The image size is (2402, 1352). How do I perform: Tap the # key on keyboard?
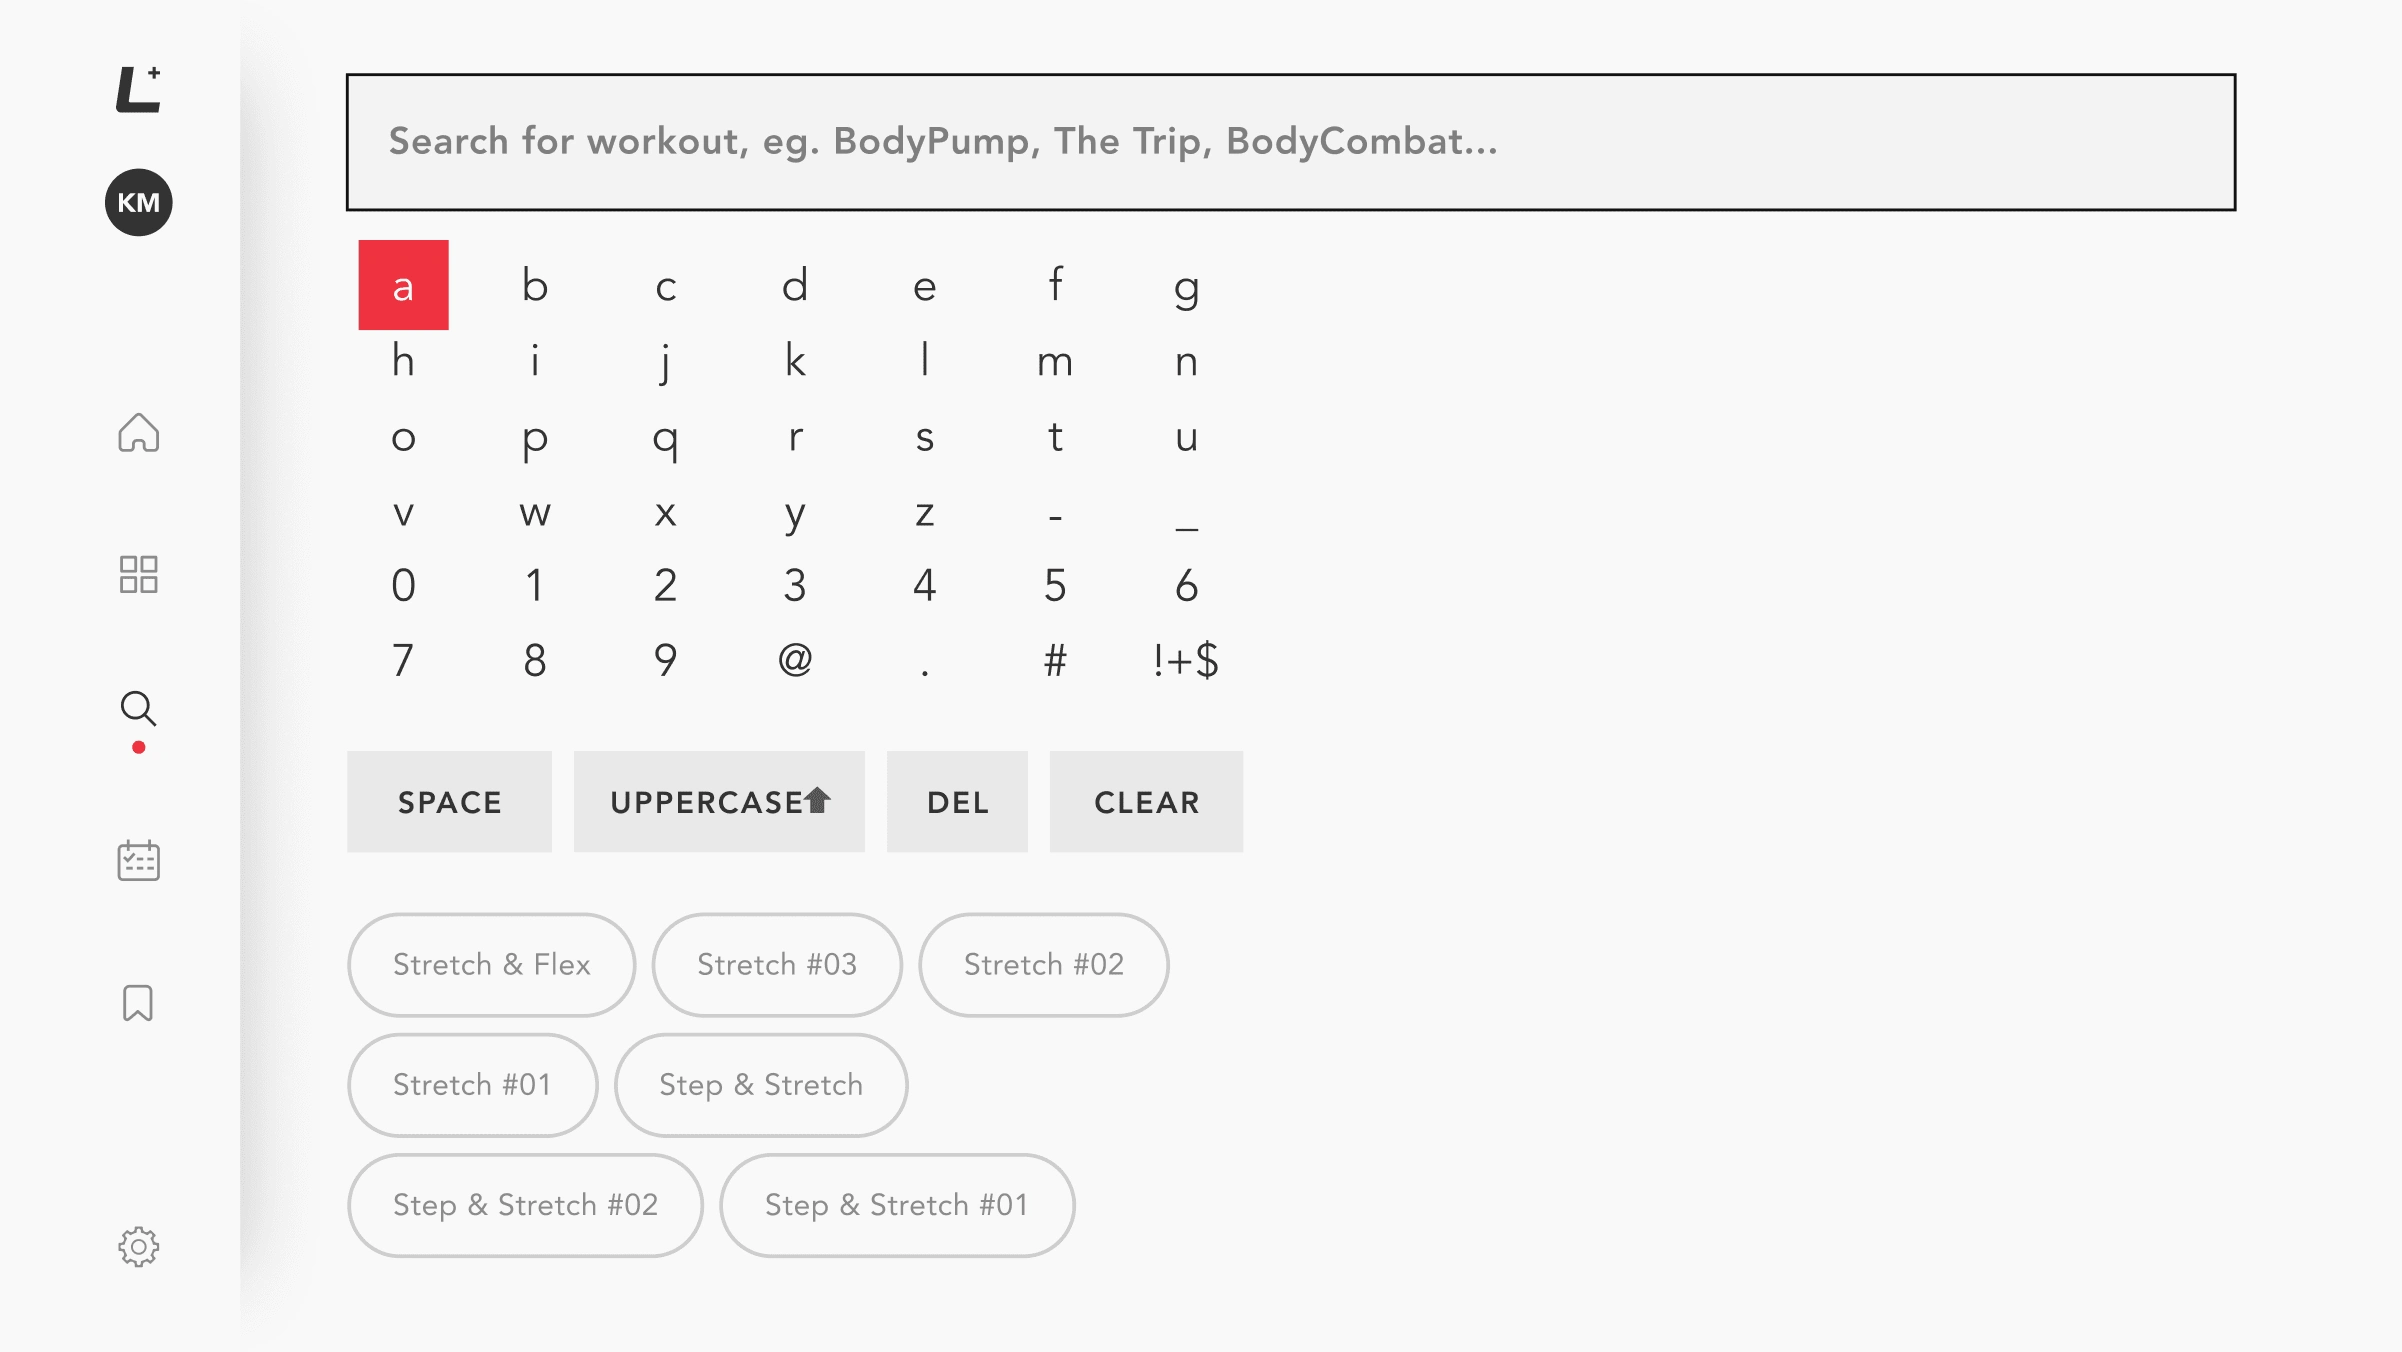point(1055,660)
